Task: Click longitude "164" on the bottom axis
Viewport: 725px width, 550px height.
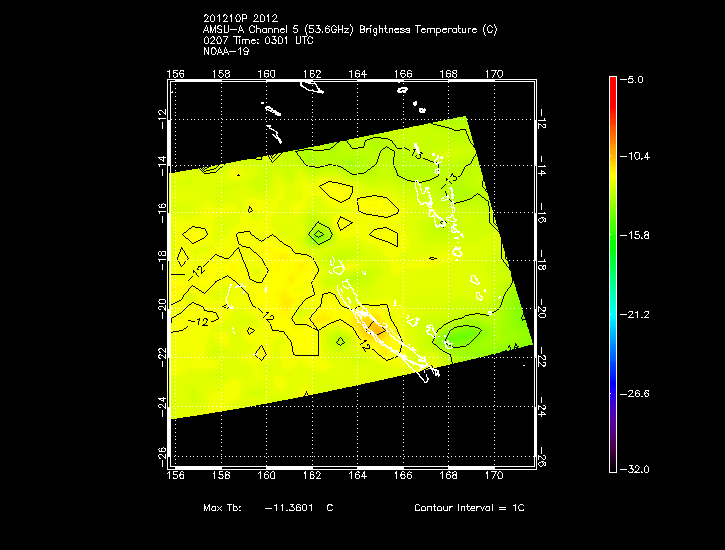Action: (x=357, y=475)
